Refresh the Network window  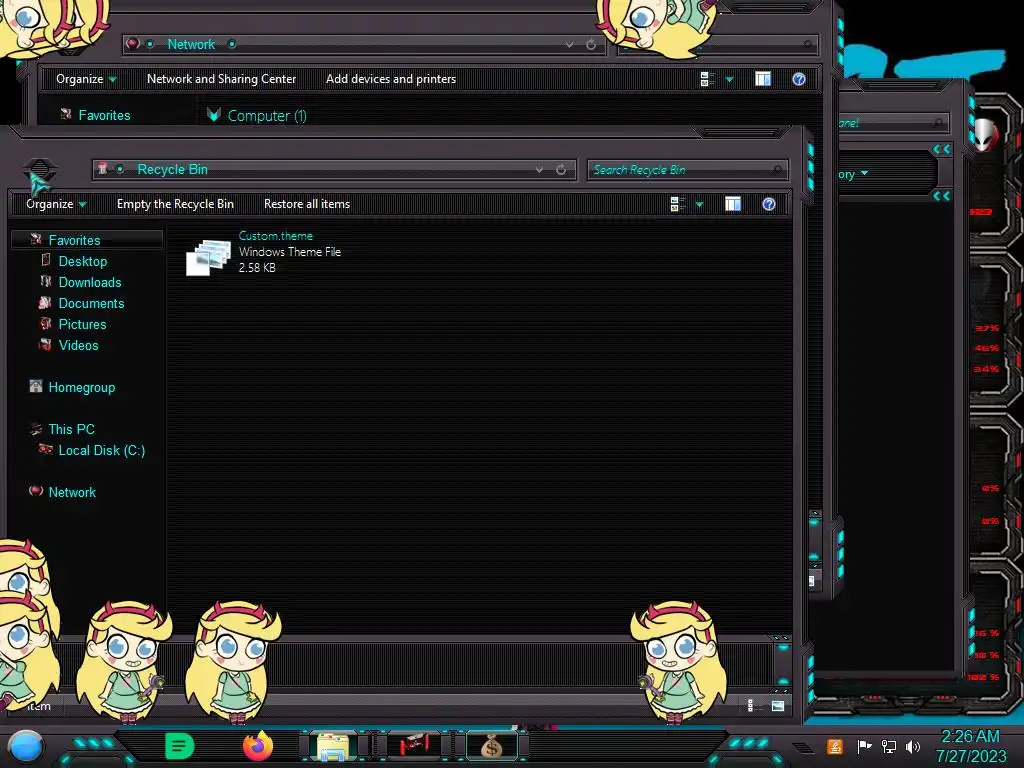(591, 44)
